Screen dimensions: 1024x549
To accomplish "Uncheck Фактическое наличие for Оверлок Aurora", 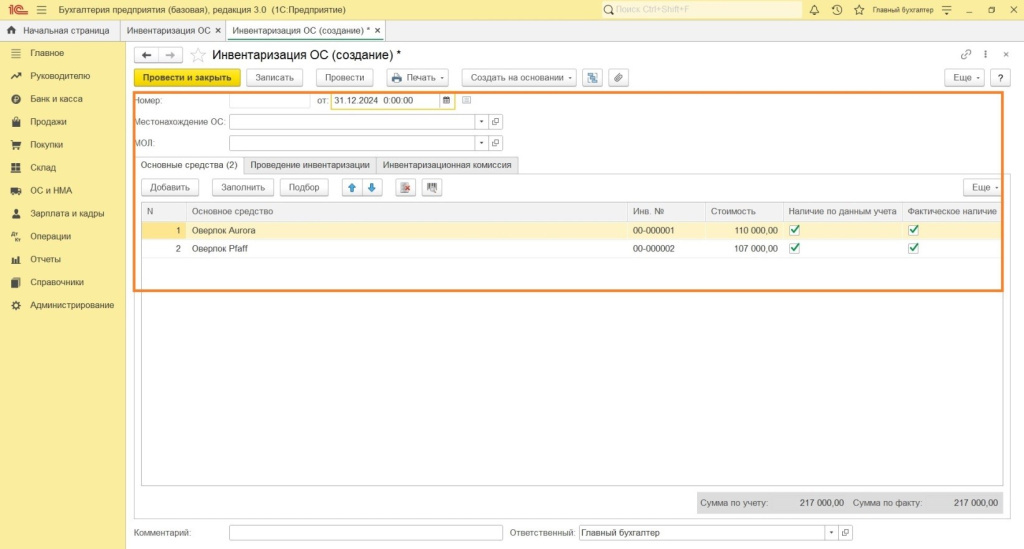I will (913, 230).
